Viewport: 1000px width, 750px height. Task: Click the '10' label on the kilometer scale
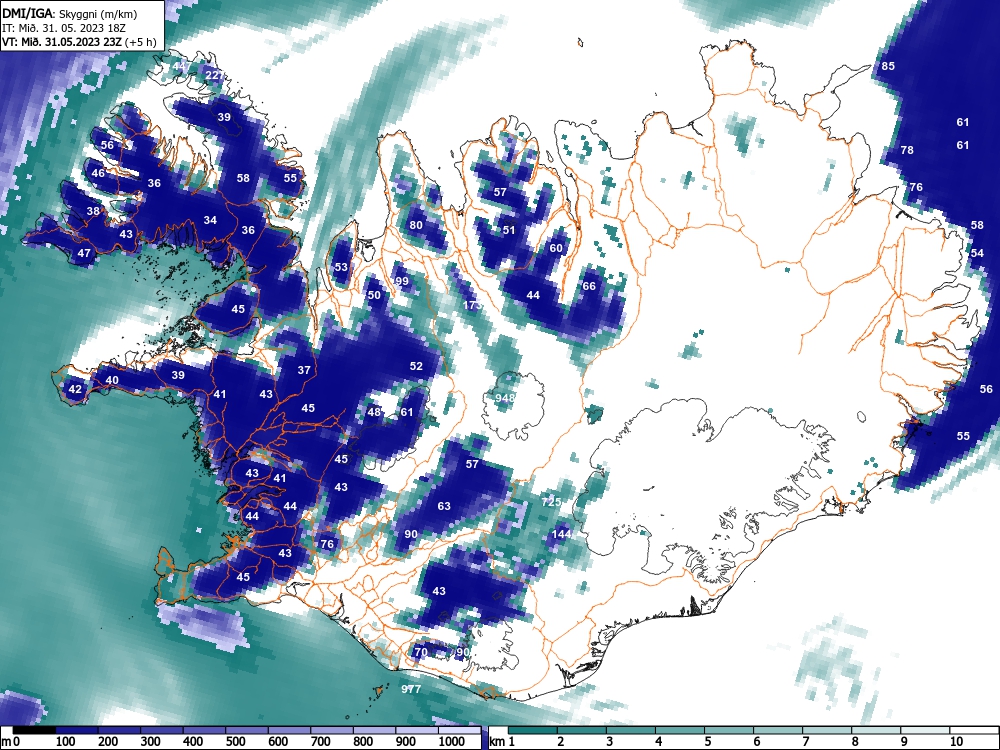tap(957, 741)
